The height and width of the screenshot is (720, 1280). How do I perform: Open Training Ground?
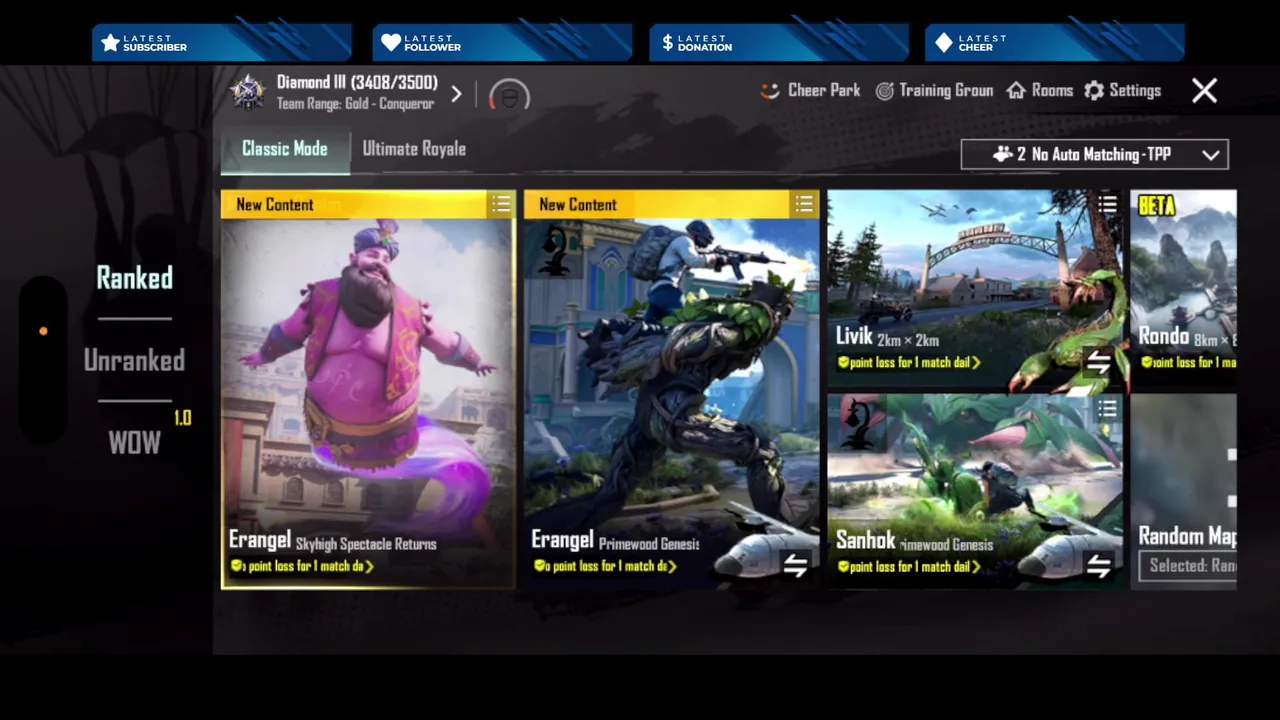point(934,90)
